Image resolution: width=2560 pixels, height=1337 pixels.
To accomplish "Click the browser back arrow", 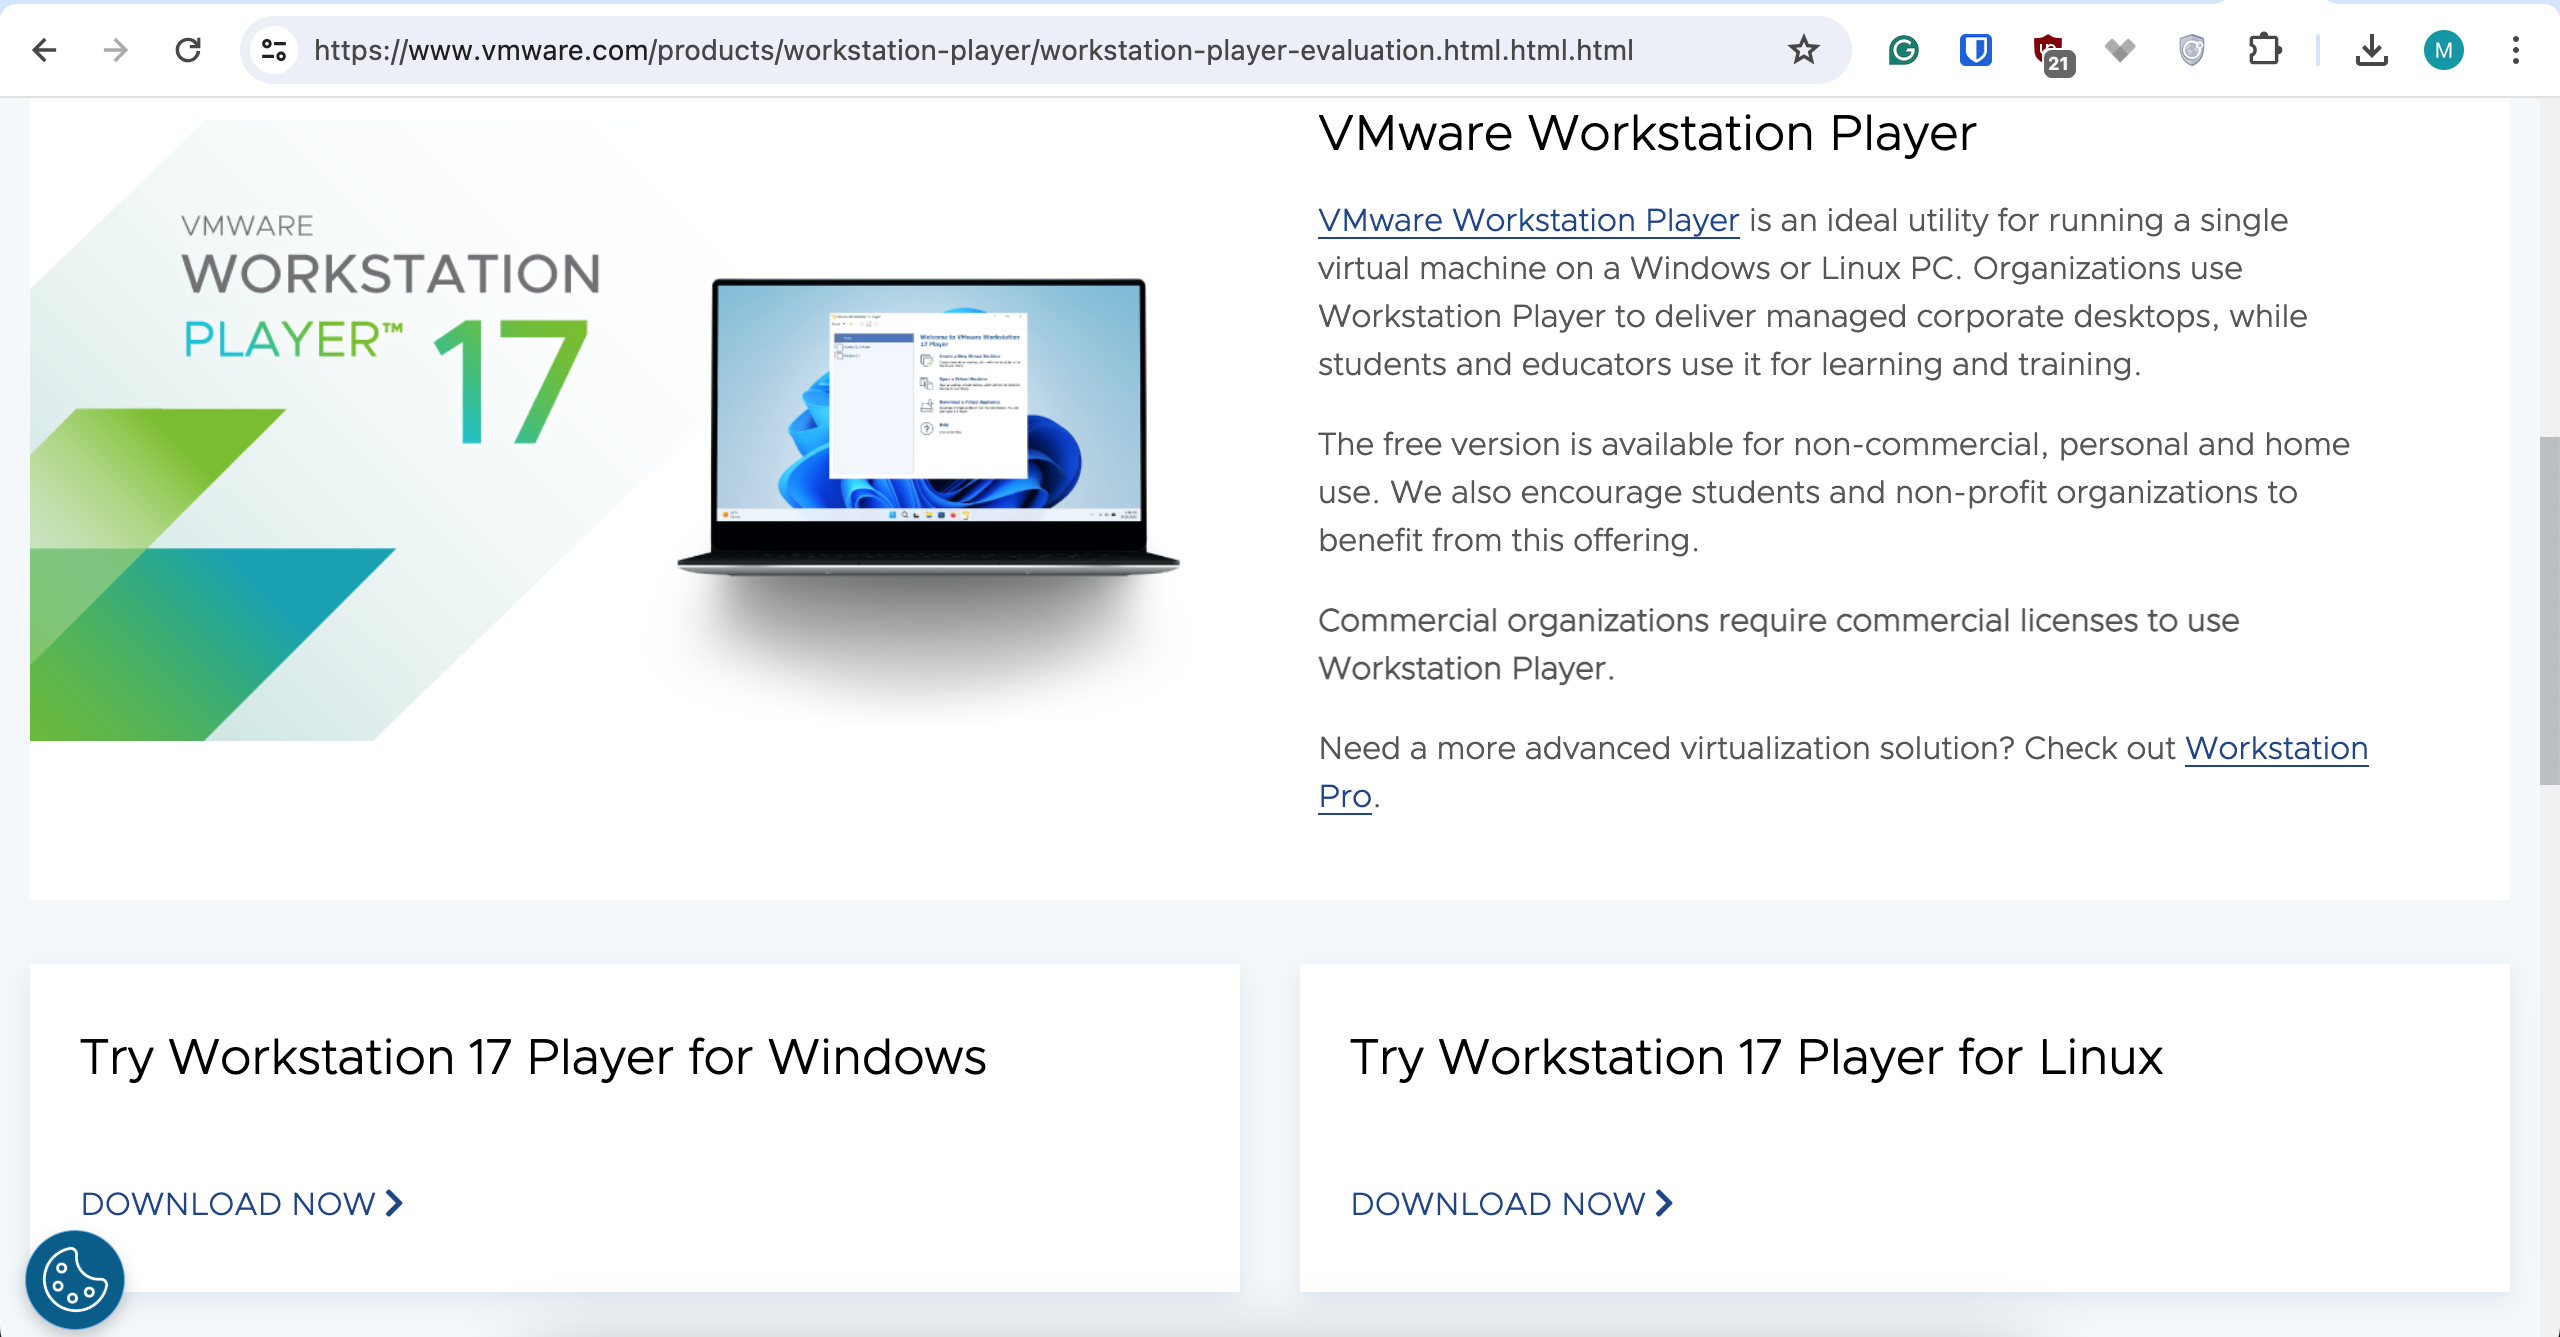I will [44, 50].
